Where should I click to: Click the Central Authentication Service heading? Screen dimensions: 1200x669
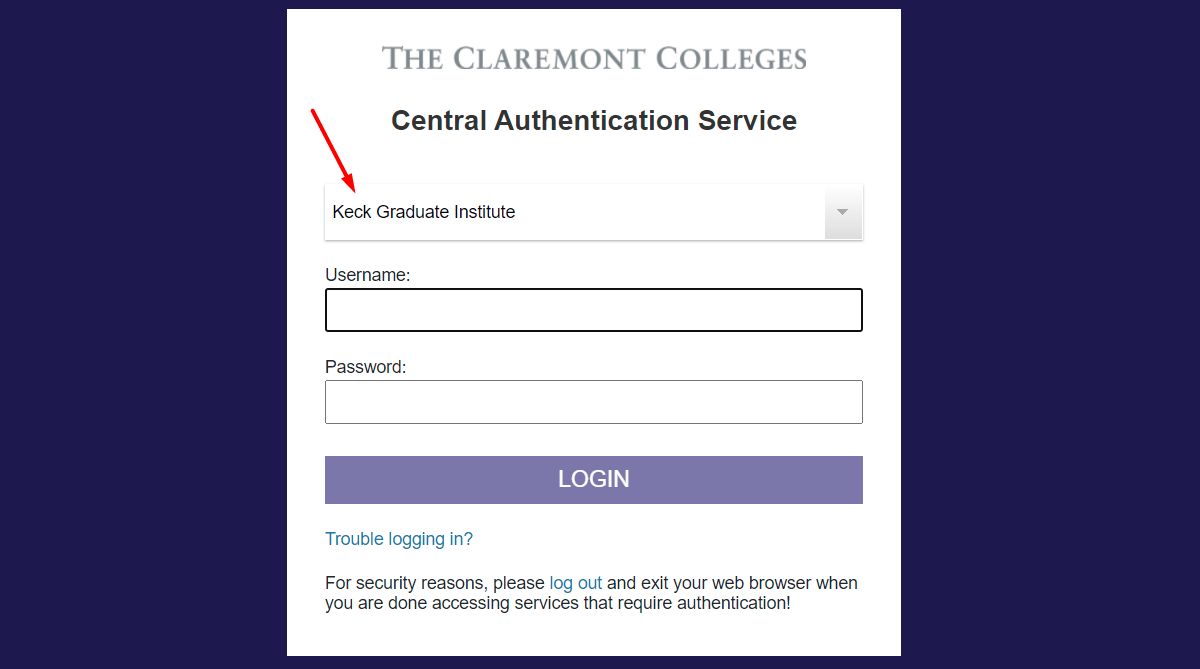(x=594, y=121)
